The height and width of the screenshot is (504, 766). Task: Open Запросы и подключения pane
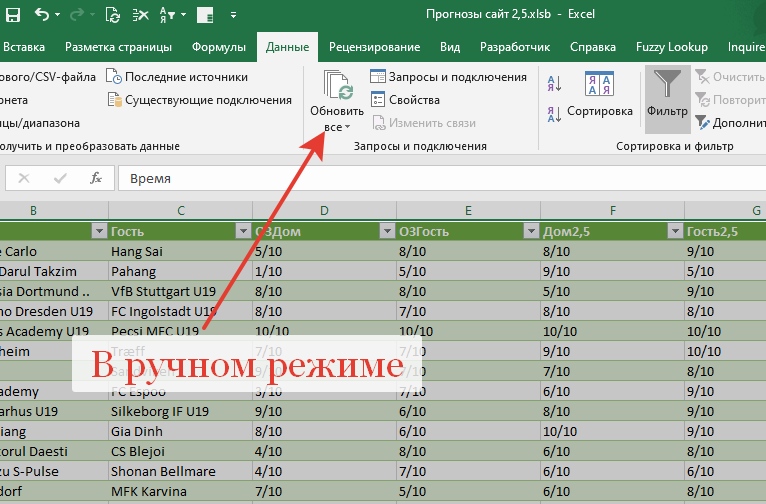pos(448,77)
